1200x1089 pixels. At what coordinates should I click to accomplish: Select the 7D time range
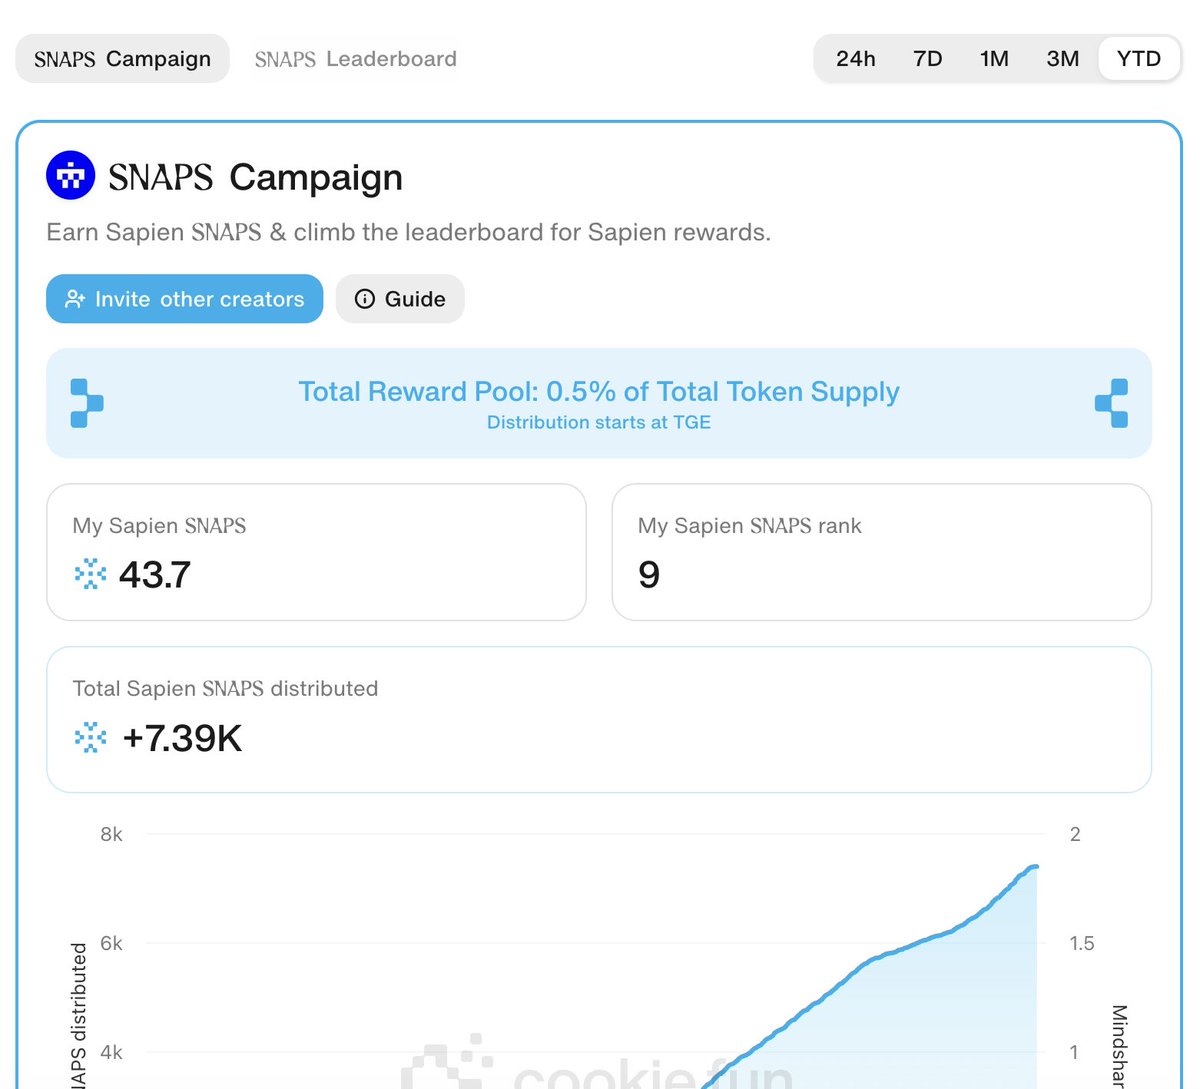pyautogui.click(x=928, y=59)
